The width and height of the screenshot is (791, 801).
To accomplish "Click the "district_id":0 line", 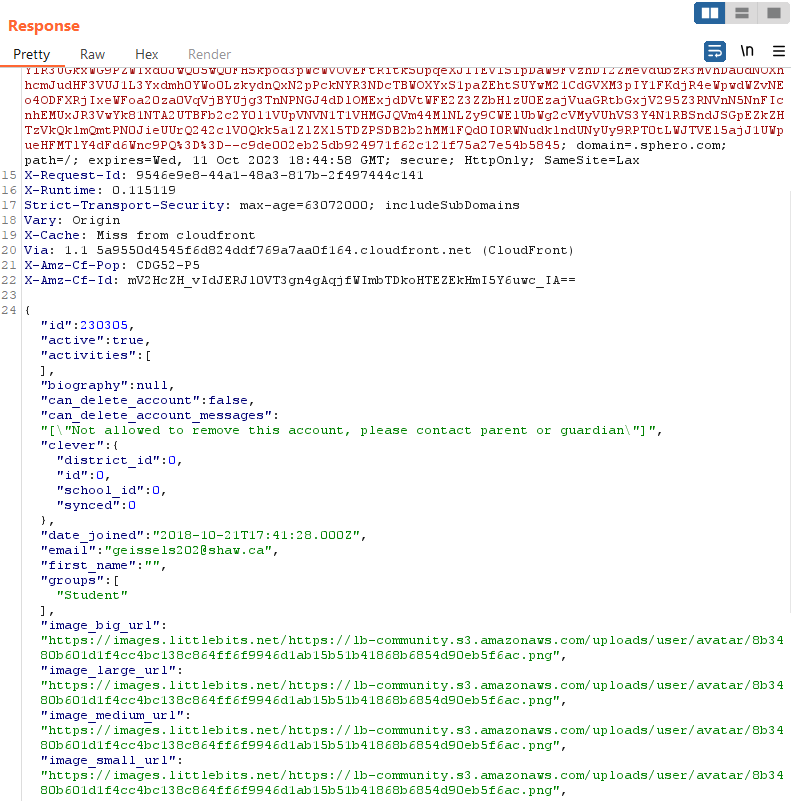I will 119,460.
